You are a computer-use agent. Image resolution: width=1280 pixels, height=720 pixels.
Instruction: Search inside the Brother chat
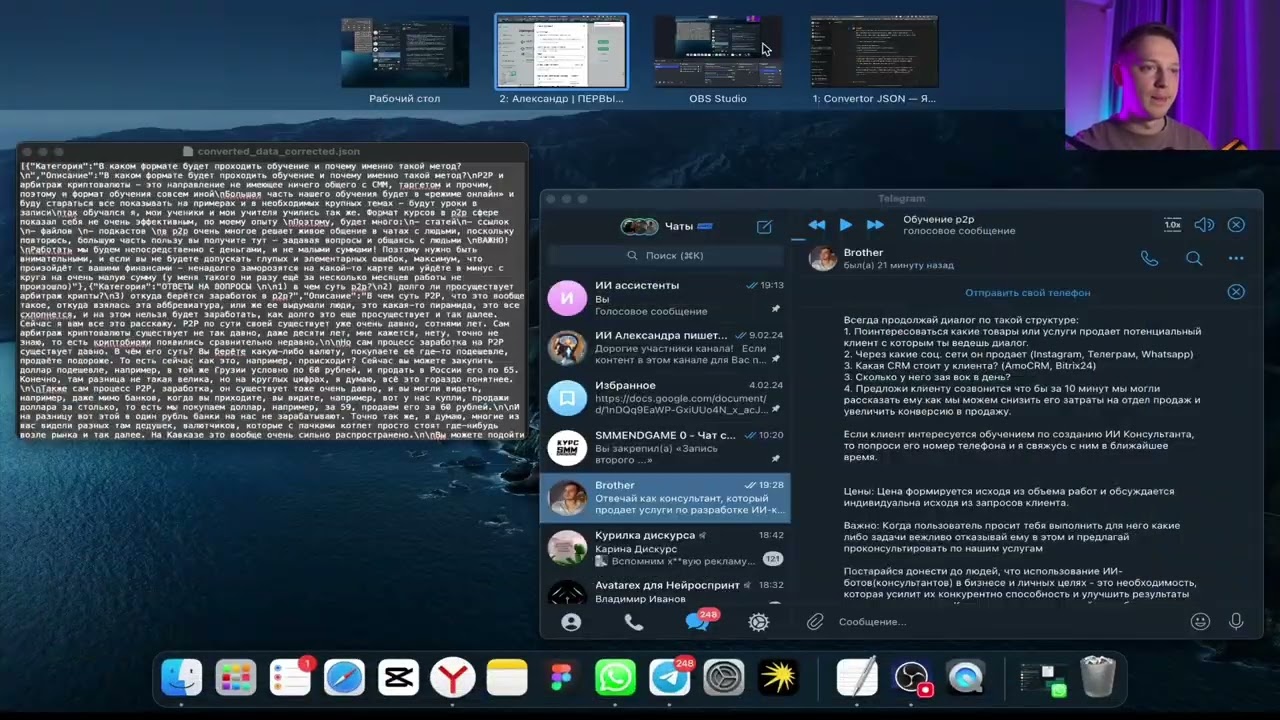[x=1194, y=258]
